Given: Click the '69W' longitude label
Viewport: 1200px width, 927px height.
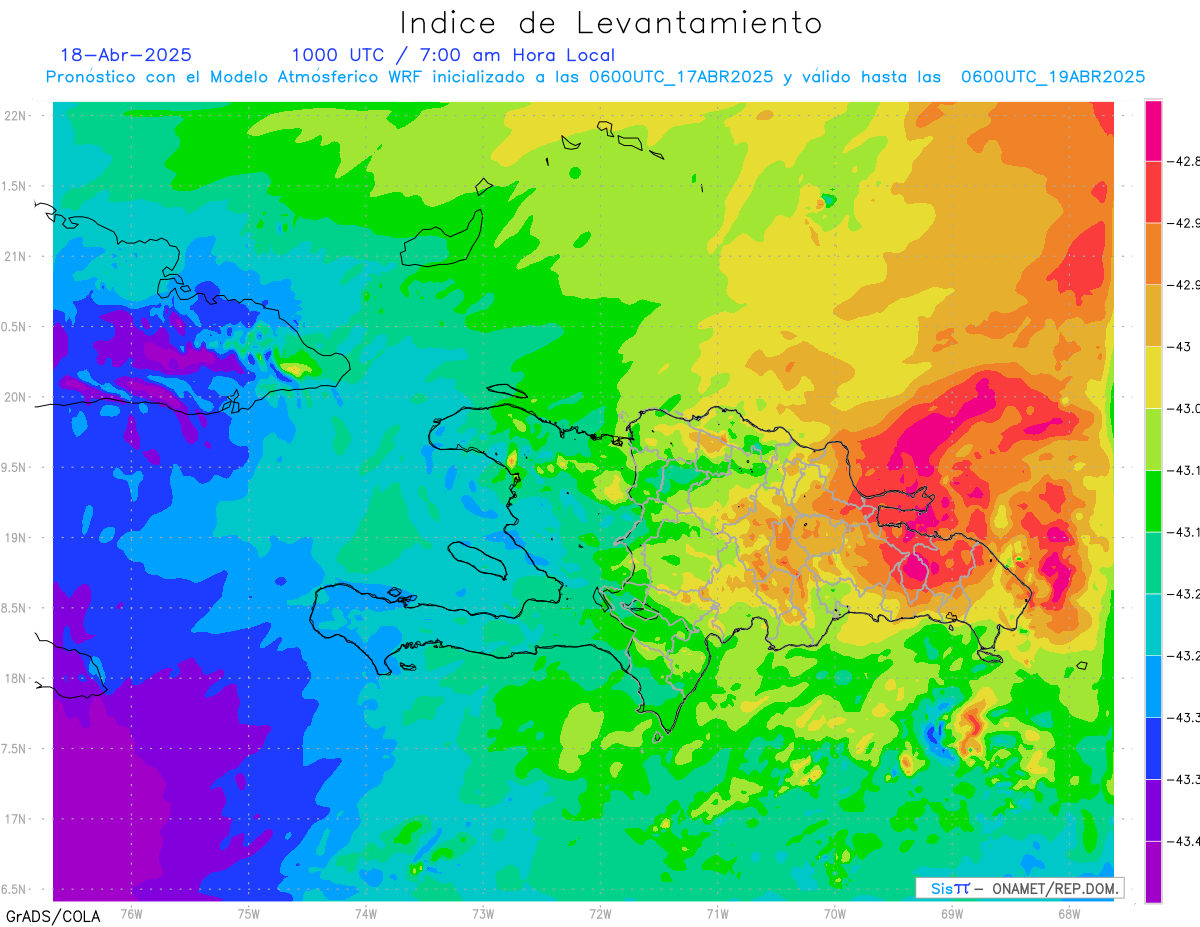Looking at the screenshot, I should pos(952,913).
